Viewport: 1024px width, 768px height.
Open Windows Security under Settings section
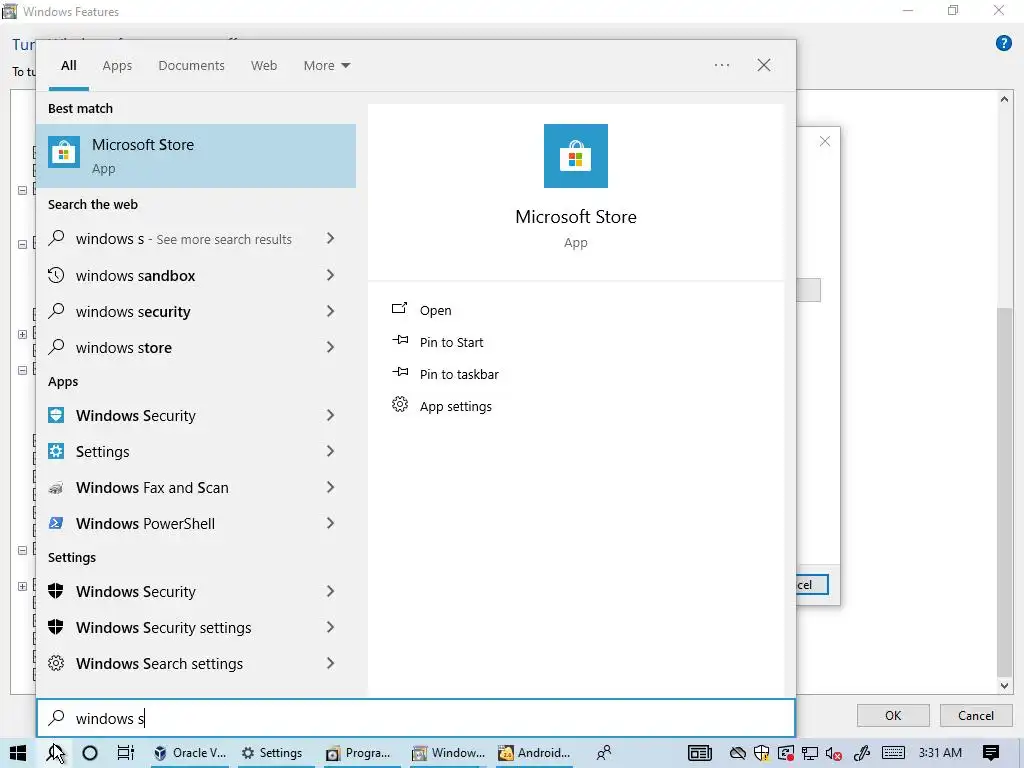(x=196, y=591)
